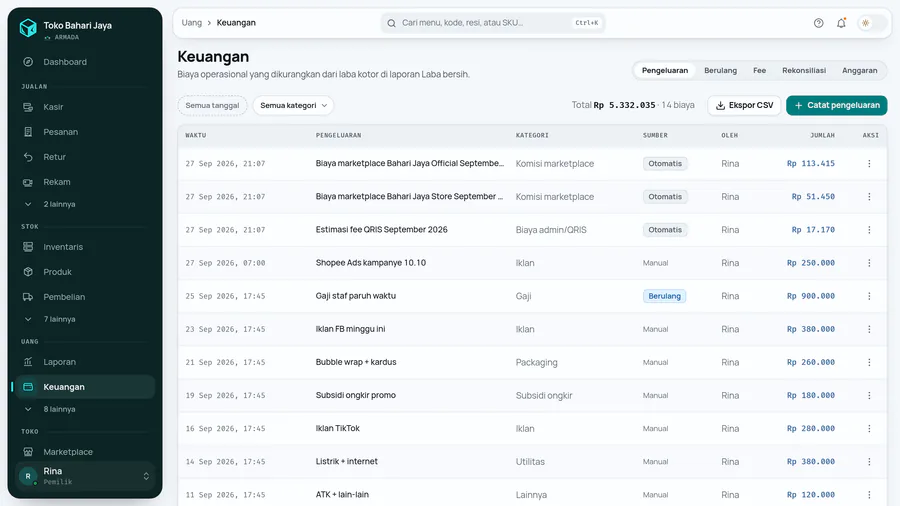Click 'Biaya admin/QRIS' category cell
900x506 pixels.
click(x=551, y=229)
